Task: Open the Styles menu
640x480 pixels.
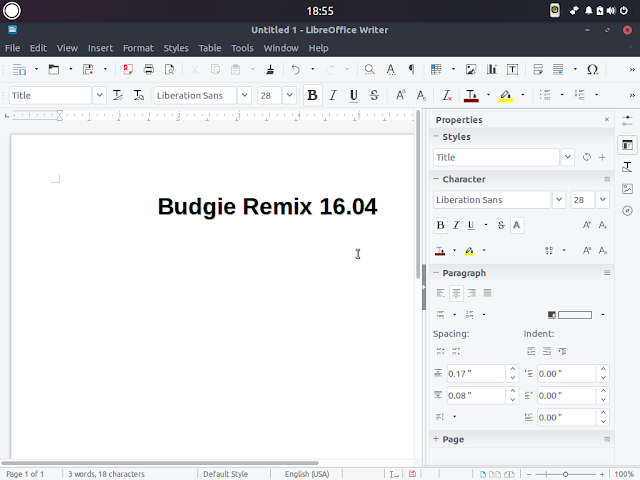Action: tap(176, 48)
